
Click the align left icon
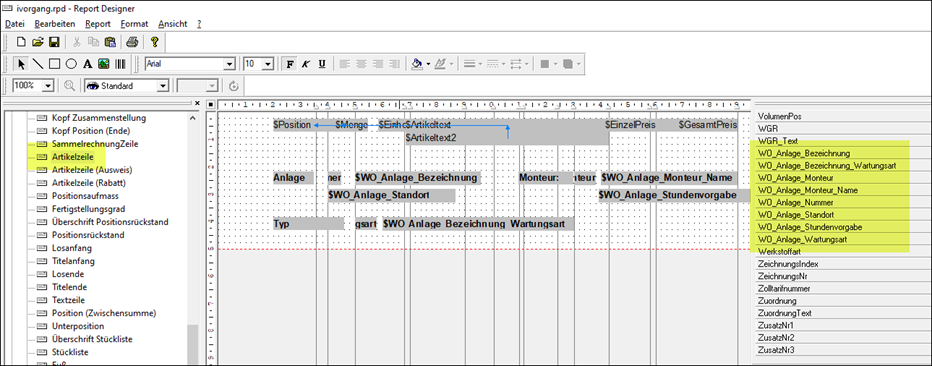(x=345, y=64)
